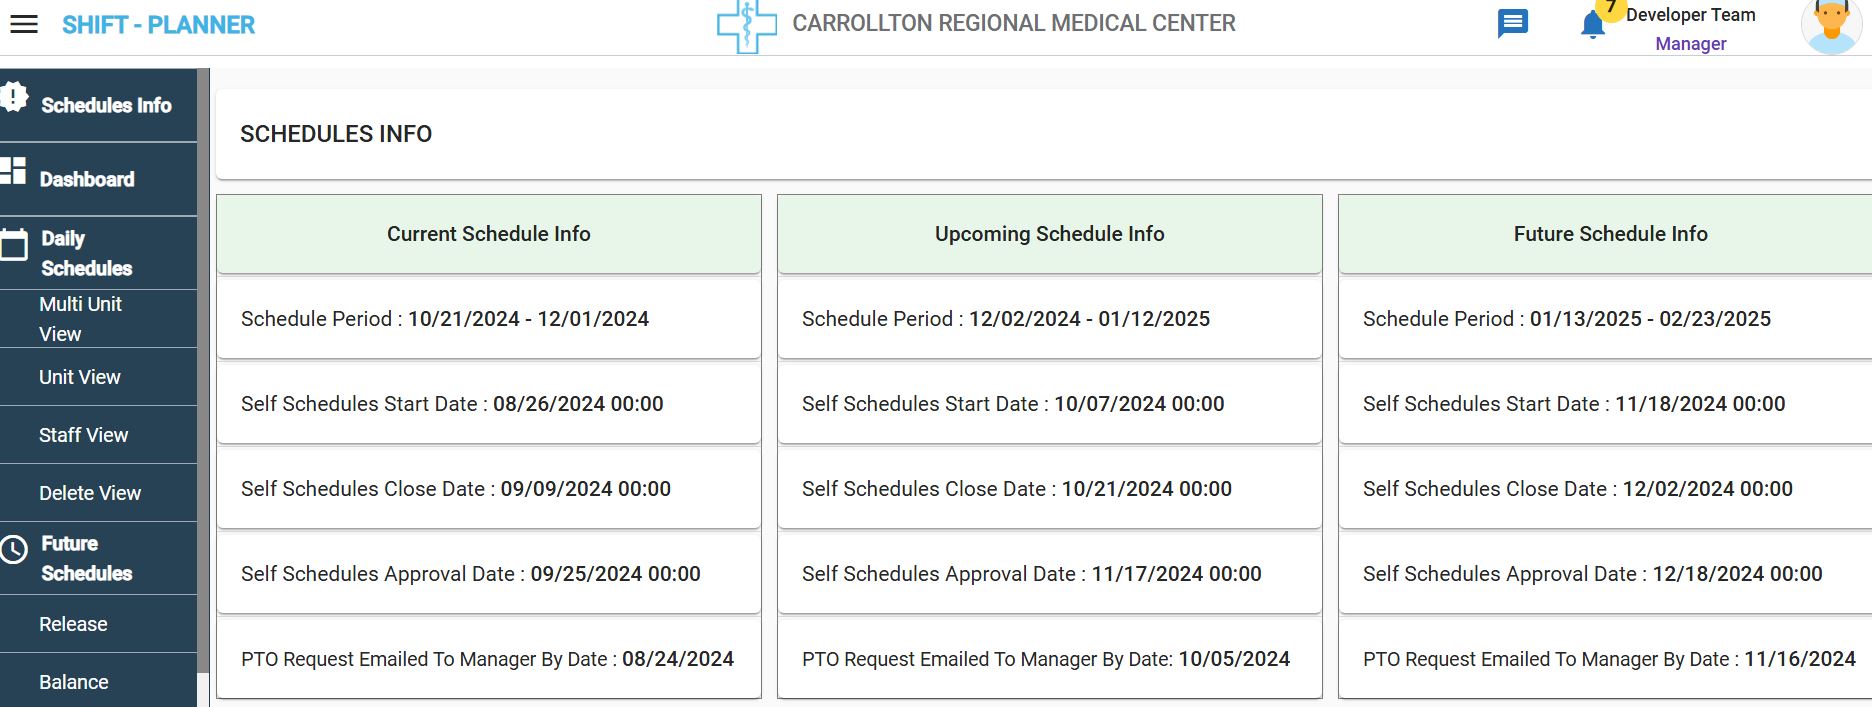Open Balance sidebar item
The image size is (1872, 707).
[74, 682]
